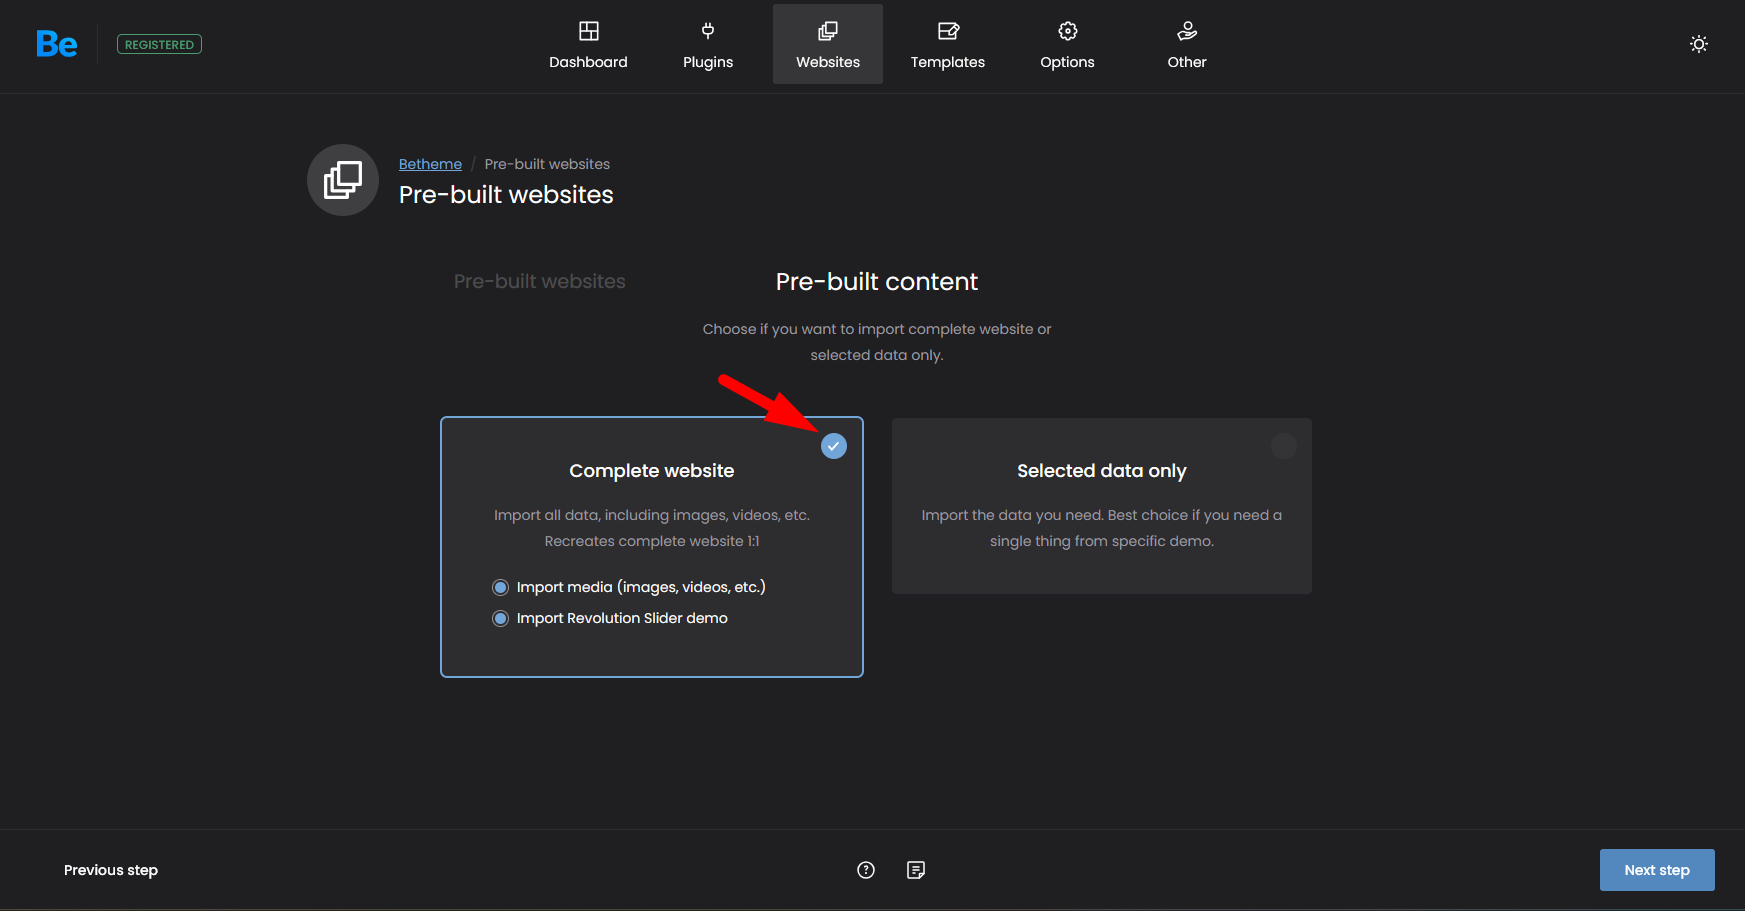This screenshot has width=1745, height=911.
Task: Go to the Pre-built websites step label
Action: pyautogui.click(x=539, y=282)
